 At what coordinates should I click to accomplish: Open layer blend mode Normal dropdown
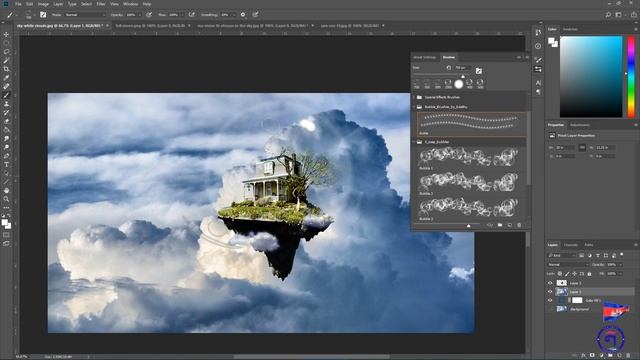pos(568,264)
